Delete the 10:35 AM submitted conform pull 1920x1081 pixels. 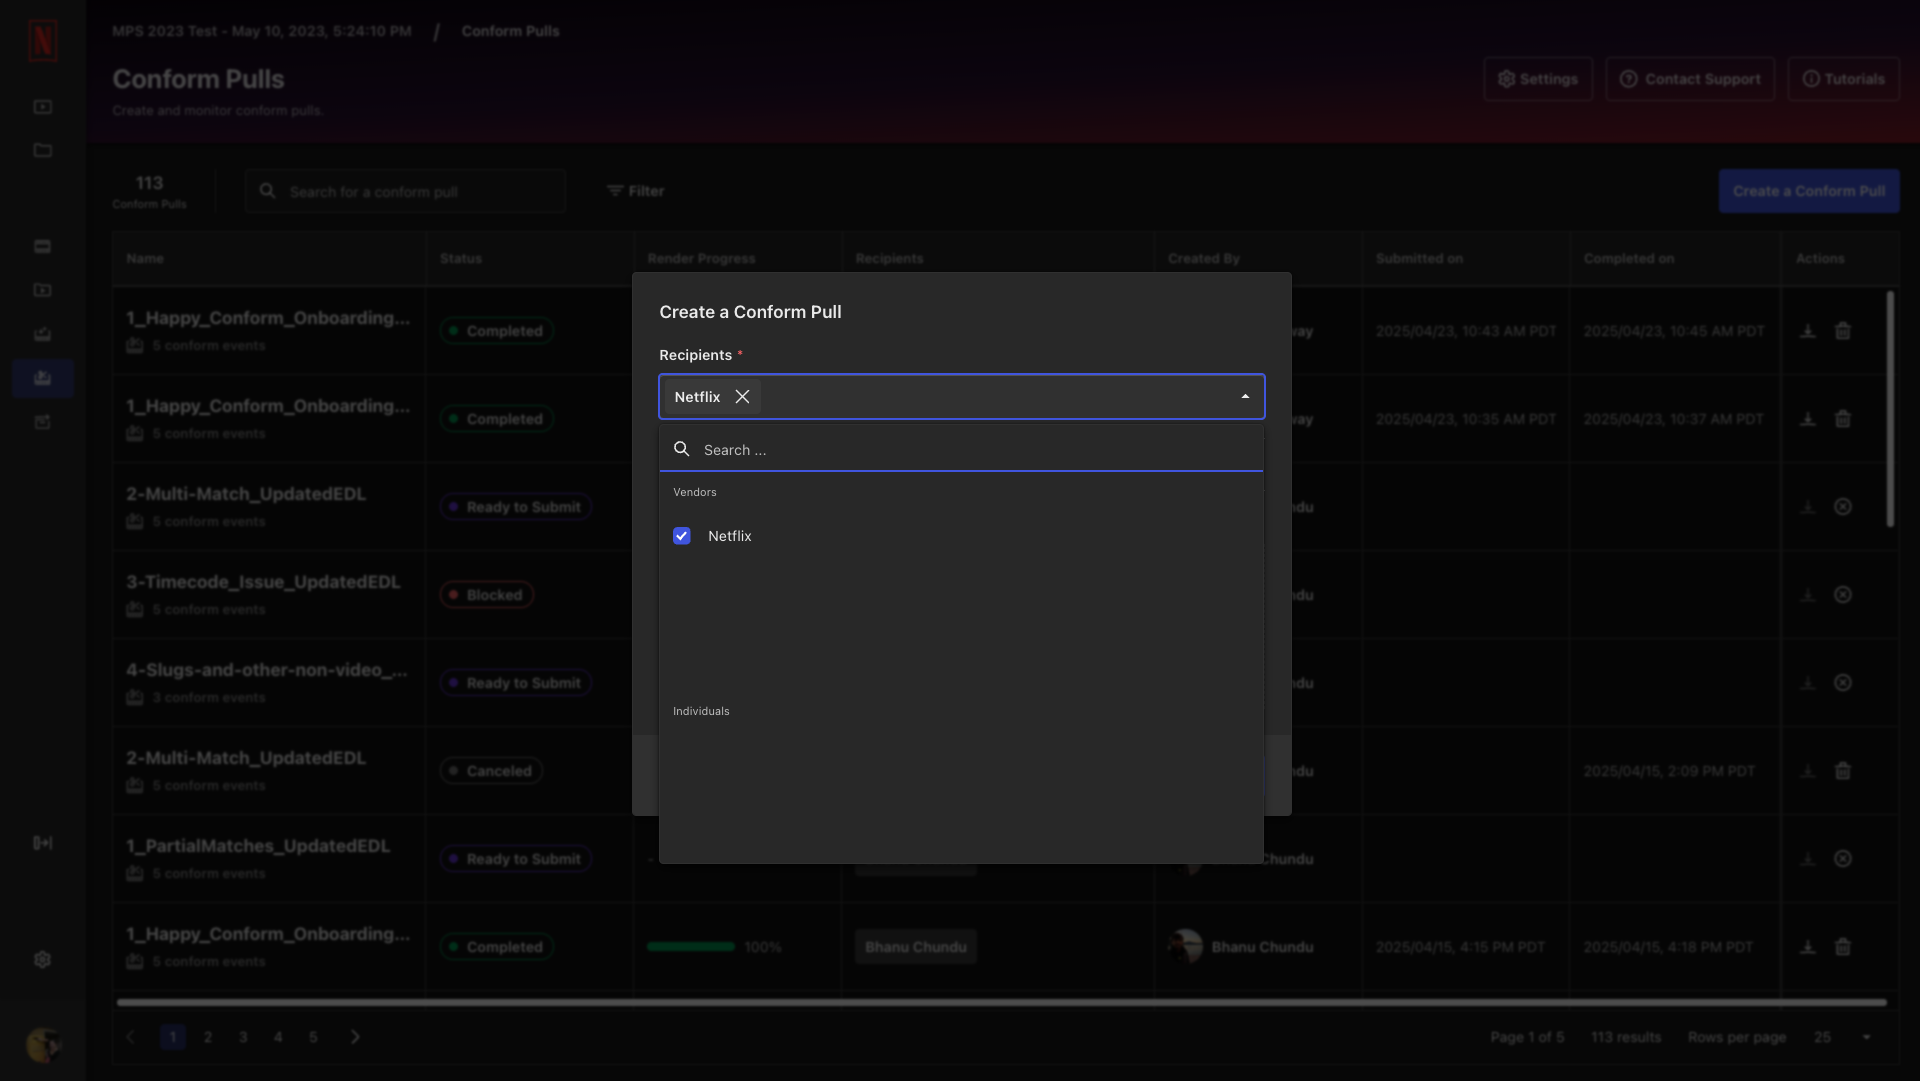[x=1843, y=419]
